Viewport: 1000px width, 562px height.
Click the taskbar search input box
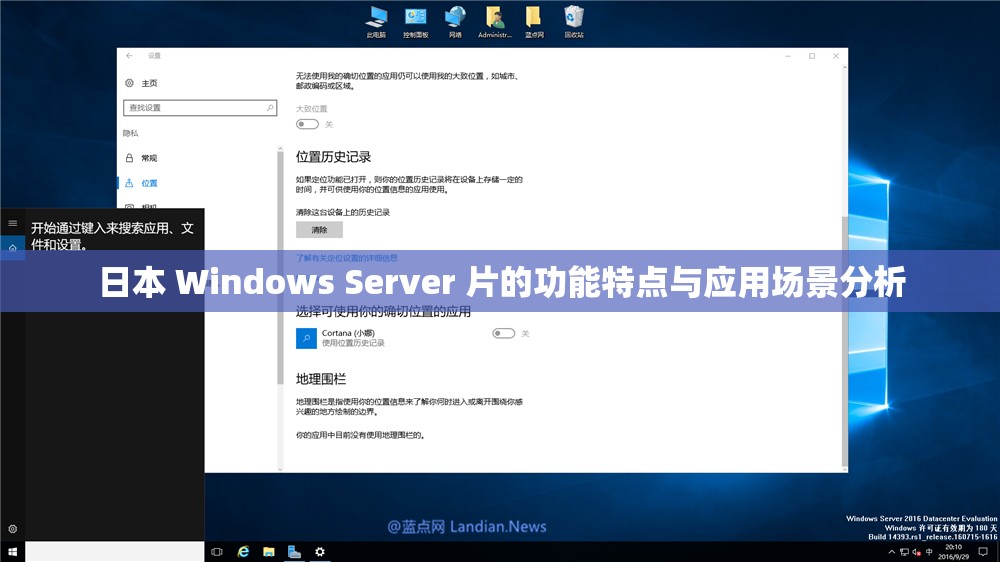[115, 552]
